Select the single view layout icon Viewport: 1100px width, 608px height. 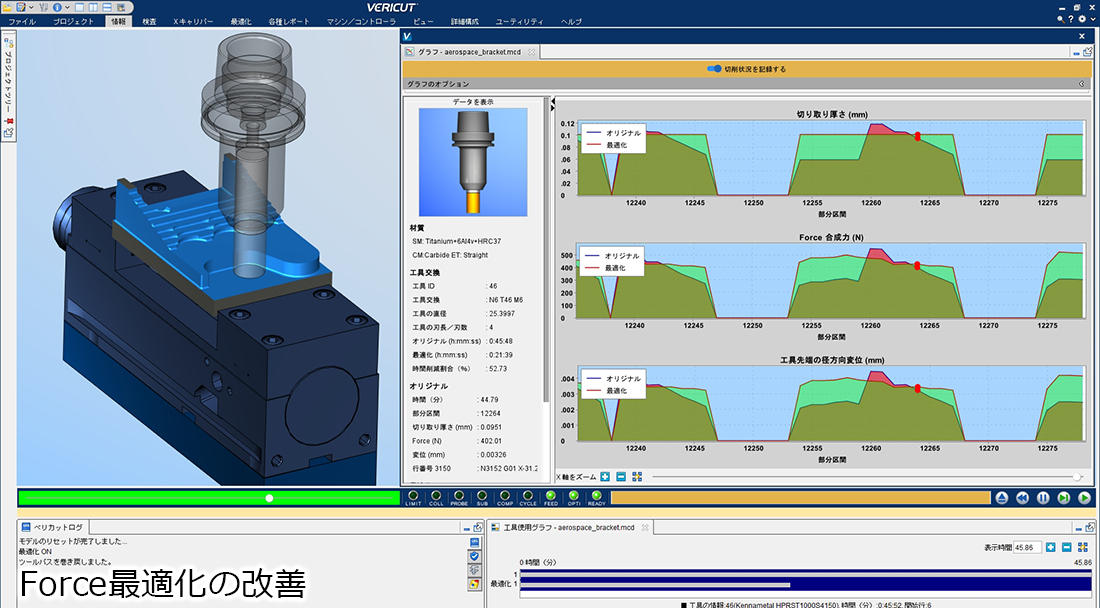79,7
